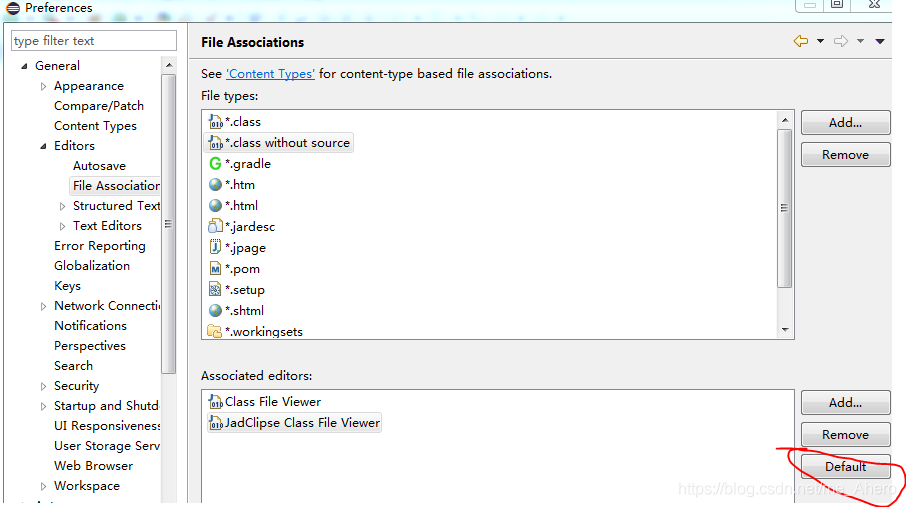Open the forward history dropdown arrow
906x507 pixels.
tap(861, 41)
